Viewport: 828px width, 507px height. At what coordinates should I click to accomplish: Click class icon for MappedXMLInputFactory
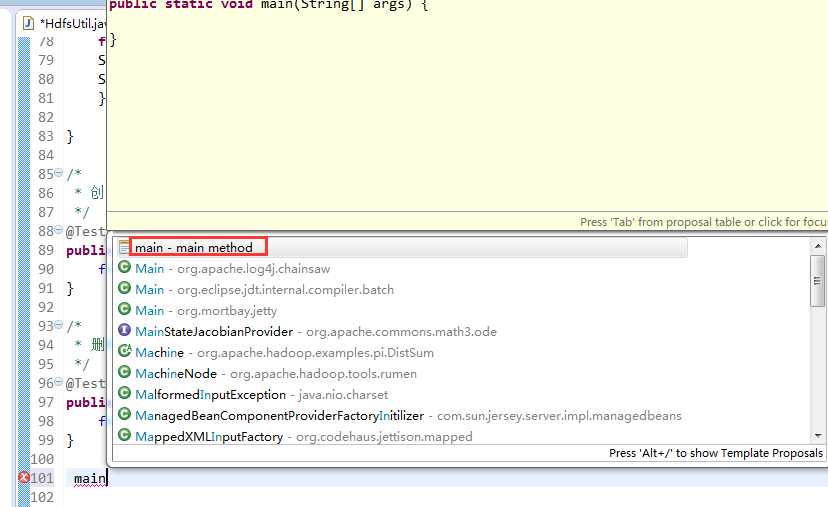(124, 435)
